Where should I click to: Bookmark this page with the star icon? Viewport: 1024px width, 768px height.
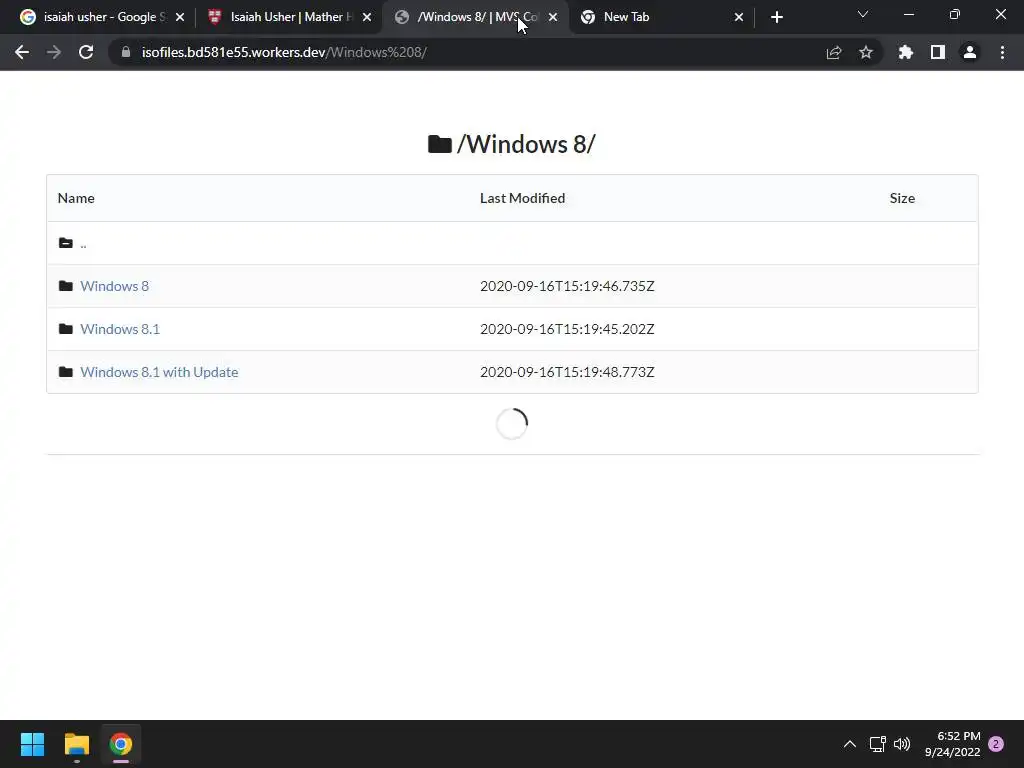click(866, 52)
